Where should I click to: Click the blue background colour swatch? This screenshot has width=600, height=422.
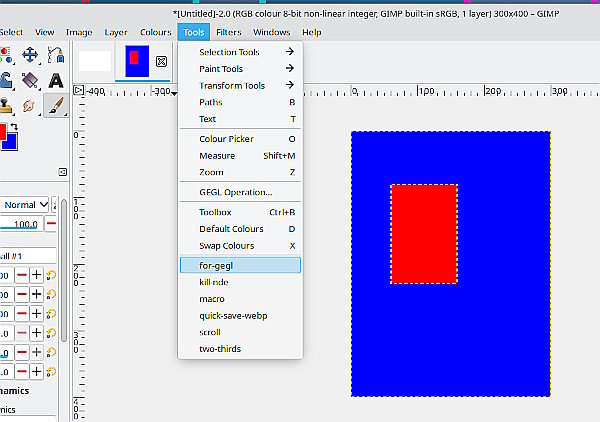coord(11,143)
